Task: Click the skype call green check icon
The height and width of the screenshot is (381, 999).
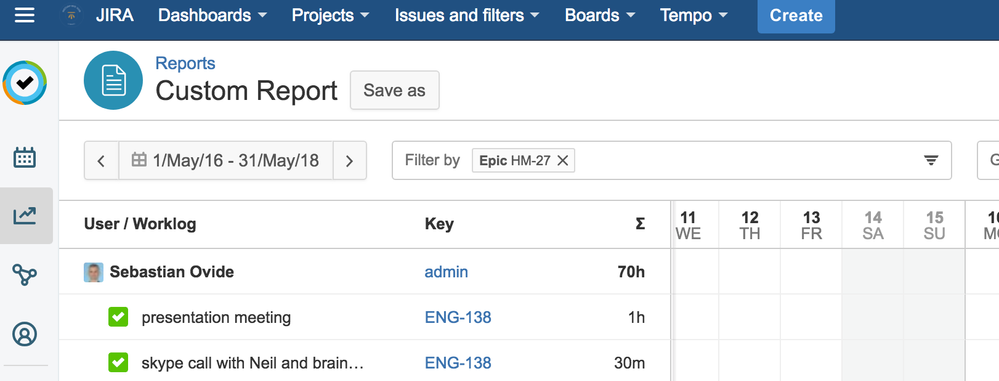Action: pos(119,363)
